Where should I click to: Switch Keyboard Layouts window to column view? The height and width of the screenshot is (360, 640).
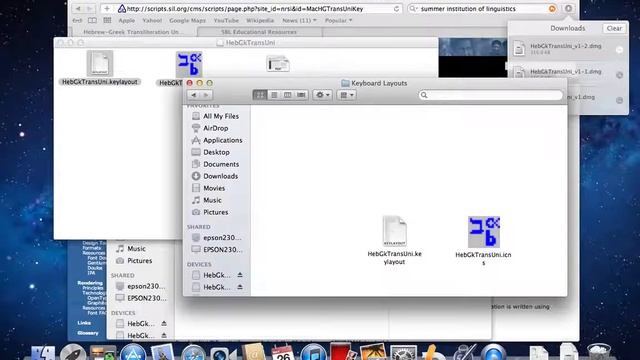287,95
